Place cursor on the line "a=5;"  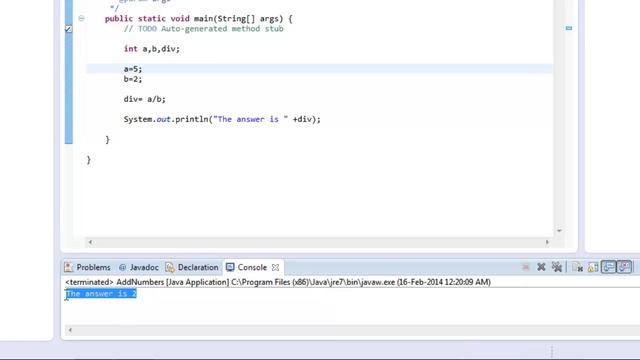pyautogui.click(x=133, y=69)
